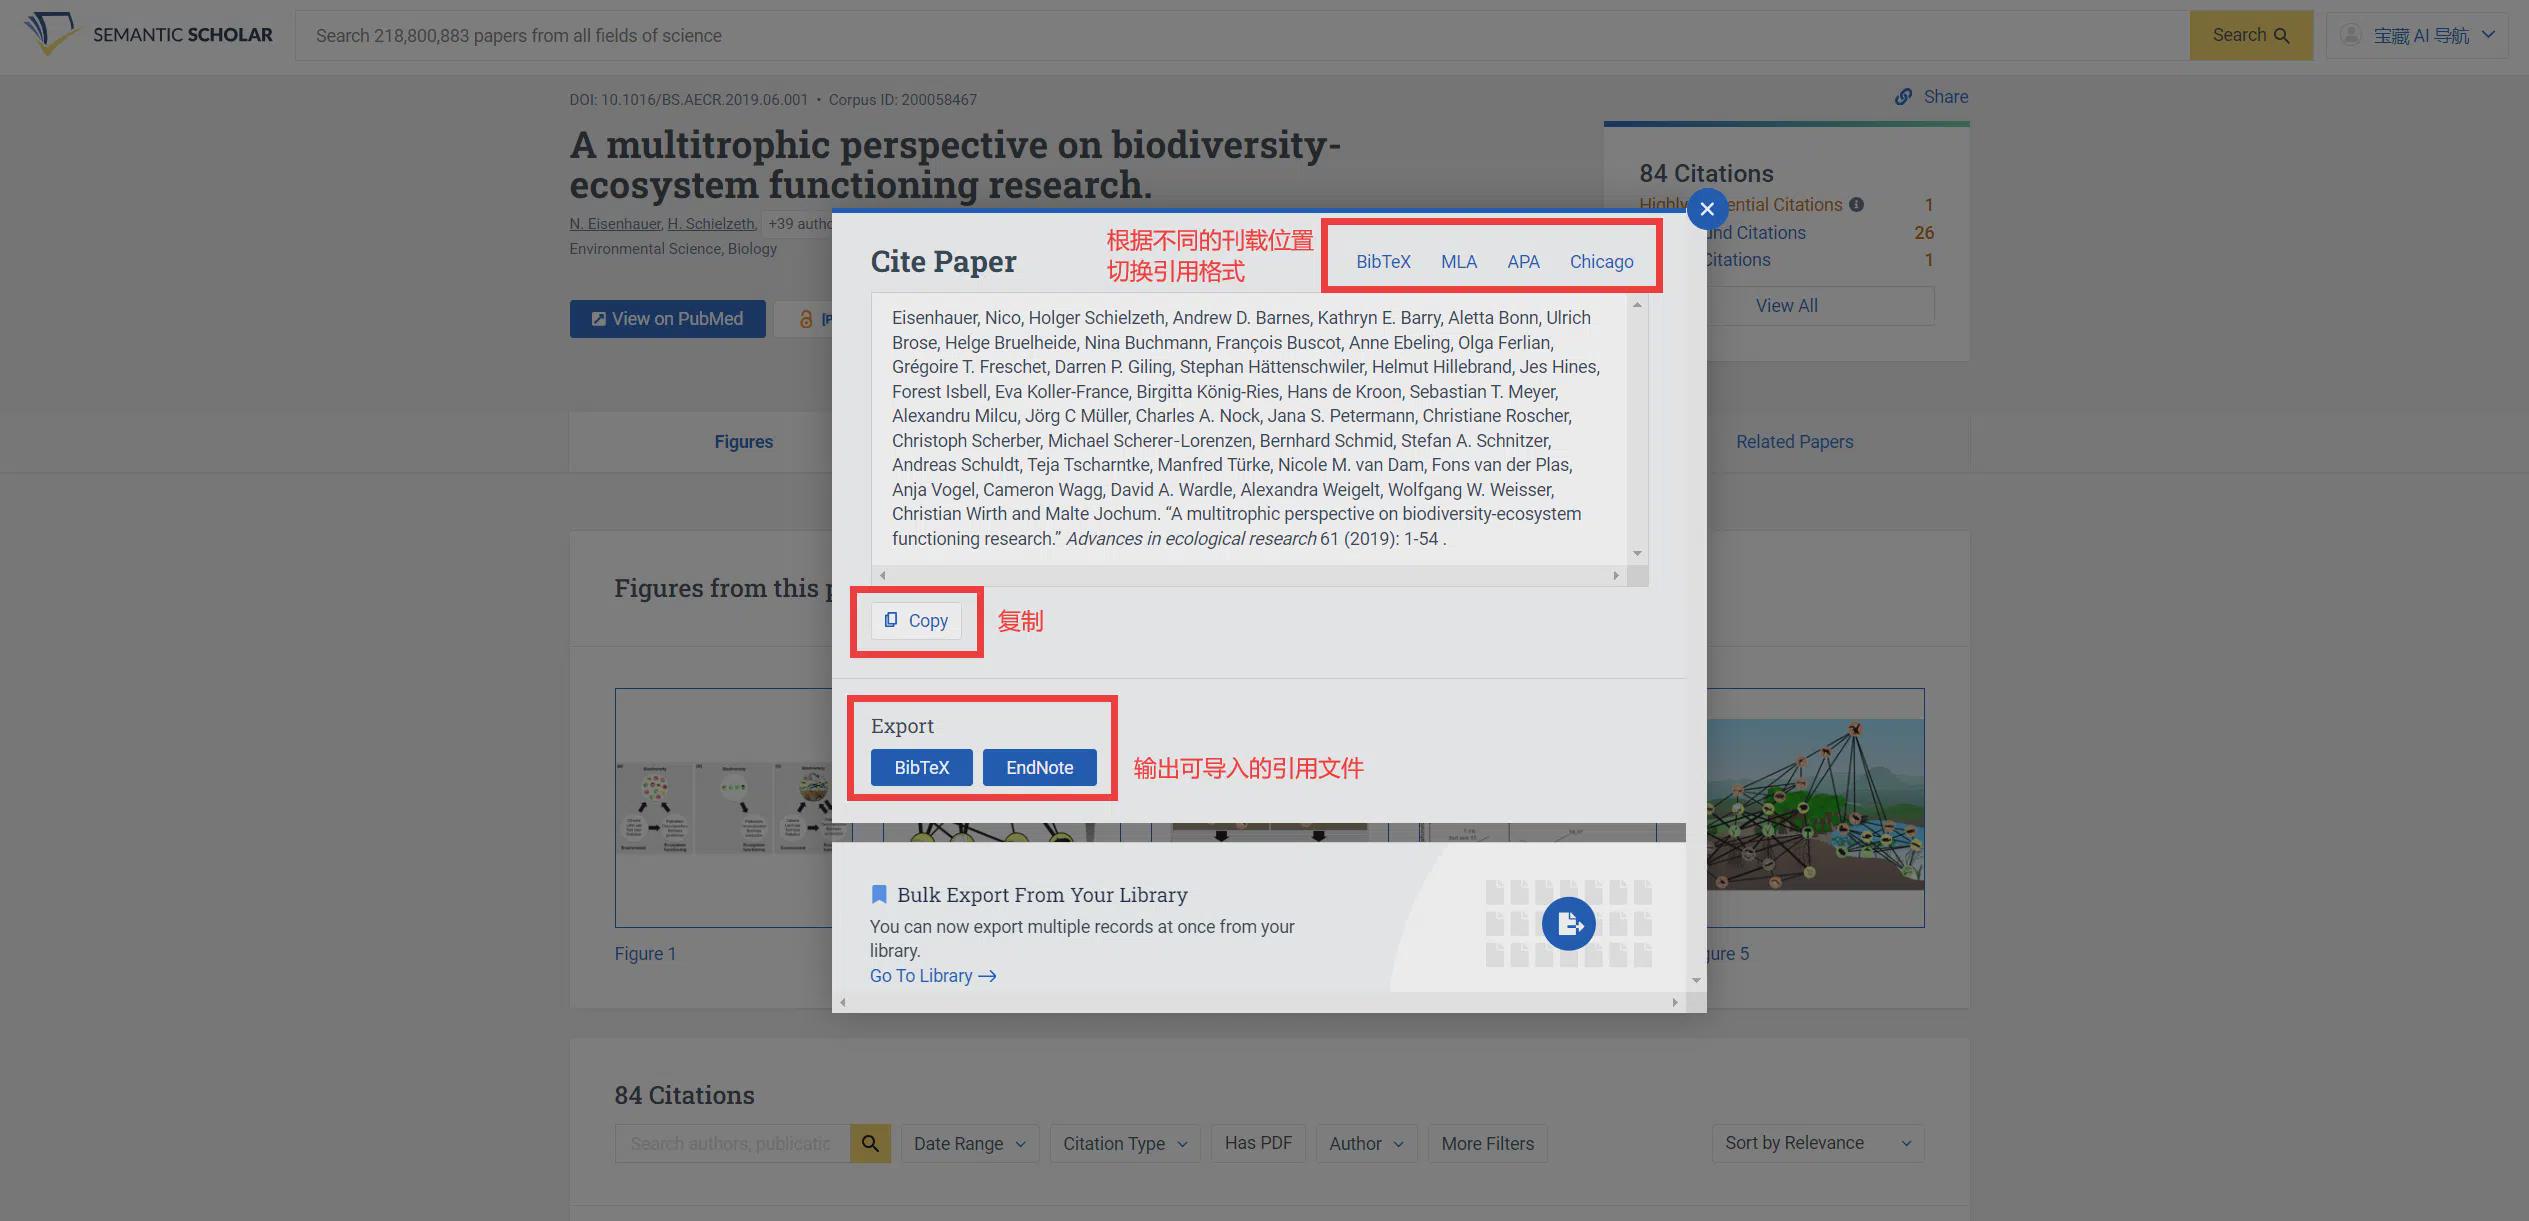Close the Cite Paper dialog
This screenshot has height=1221, width=2529.
1707,209
